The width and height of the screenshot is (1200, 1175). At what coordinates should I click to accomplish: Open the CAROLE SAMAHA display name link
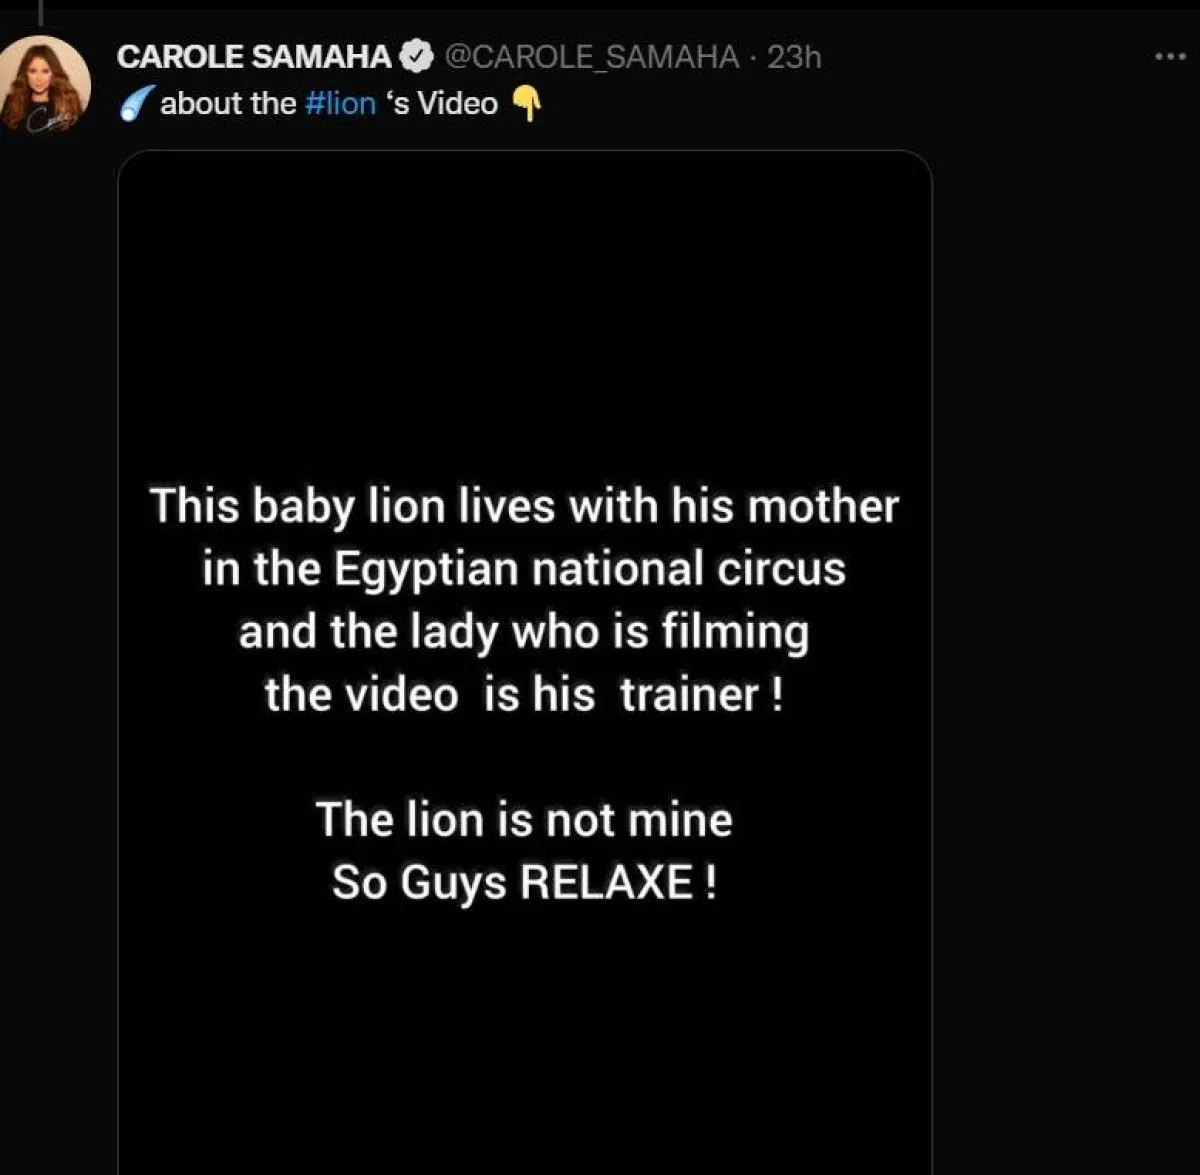pos(254,57)
